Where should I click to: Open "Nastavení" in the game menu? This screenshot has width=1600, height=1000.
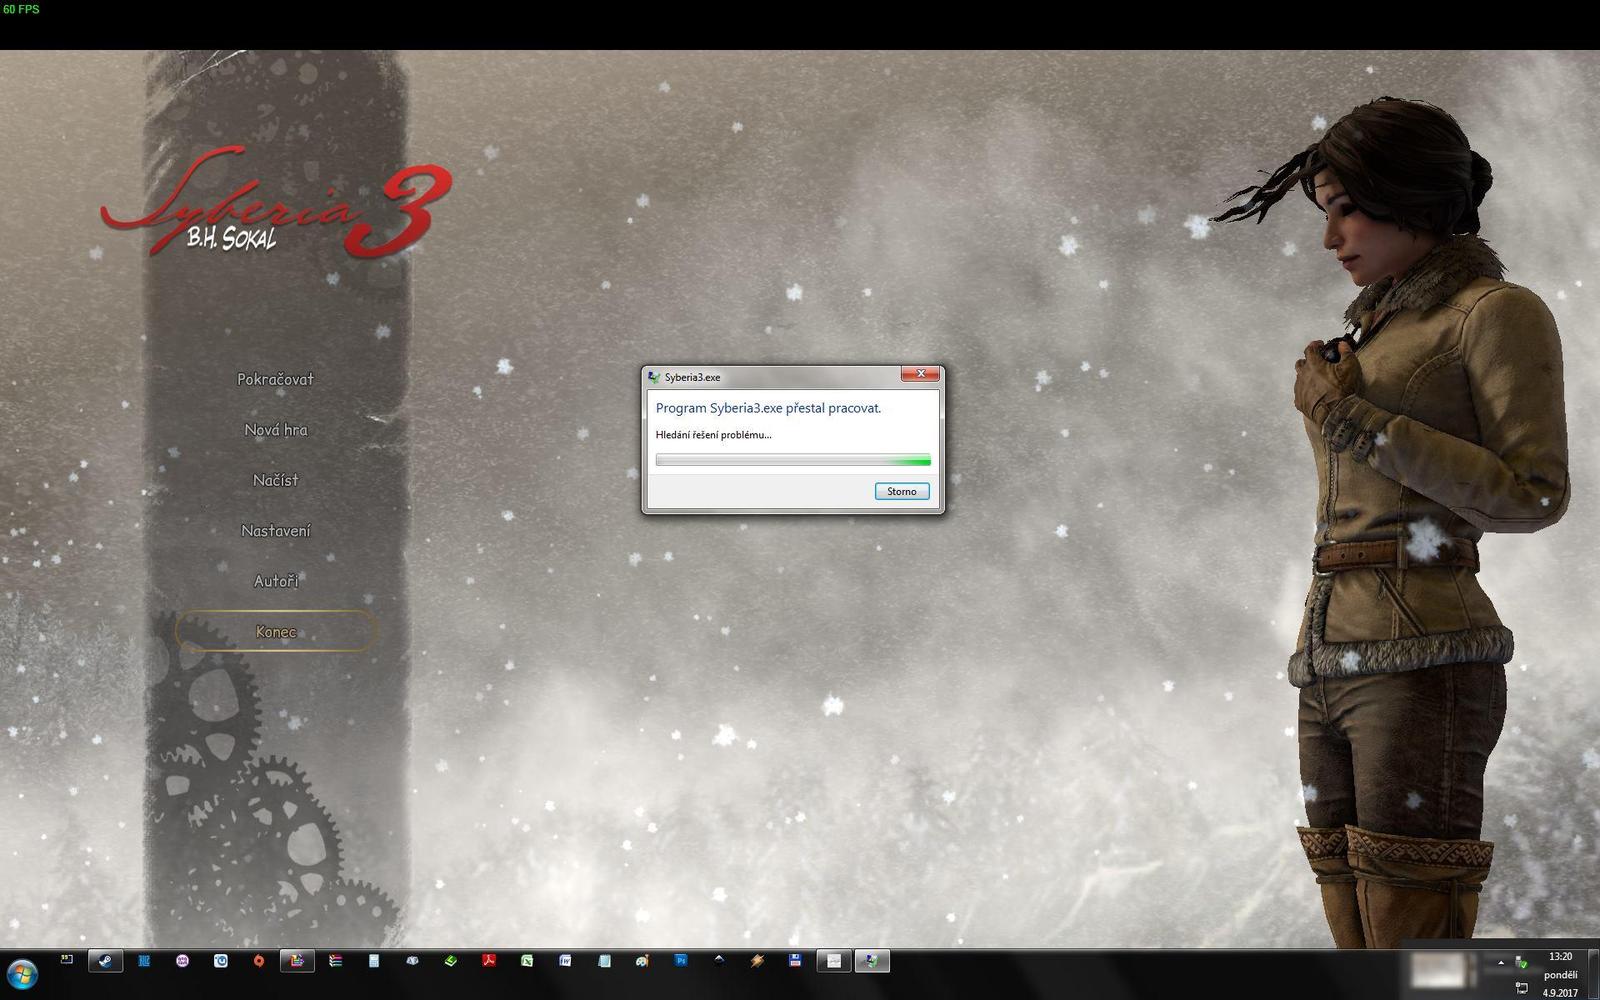coord(277,530)
